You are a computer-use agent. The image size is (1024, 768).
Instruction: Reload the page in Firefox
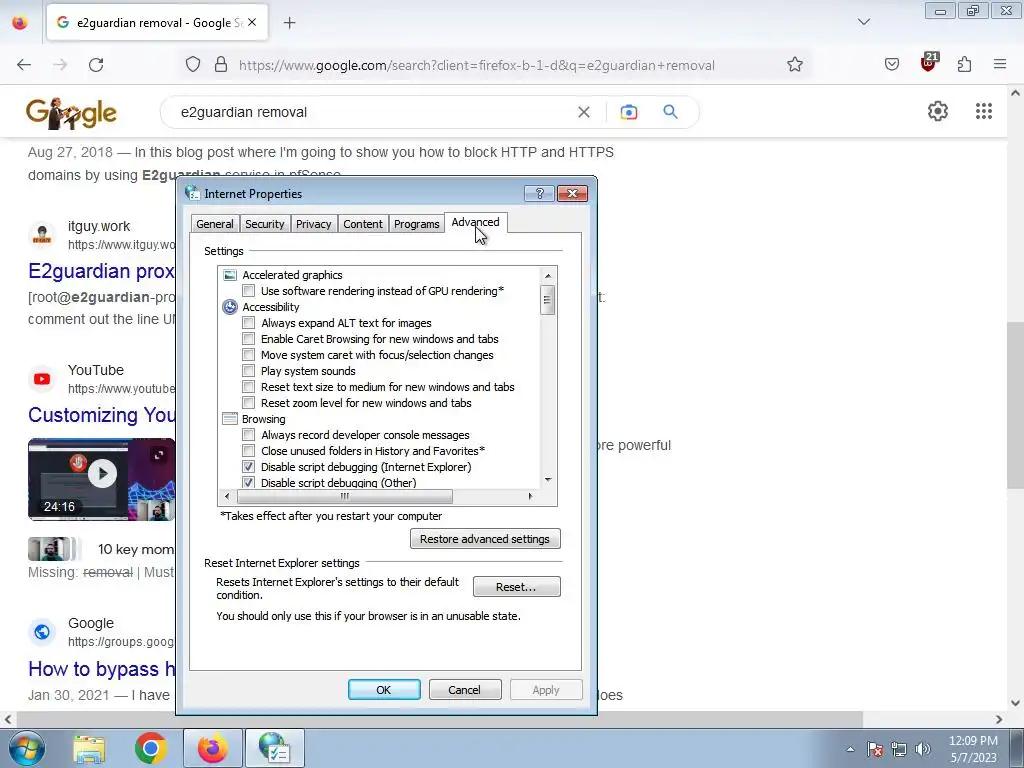coord(96,65)
